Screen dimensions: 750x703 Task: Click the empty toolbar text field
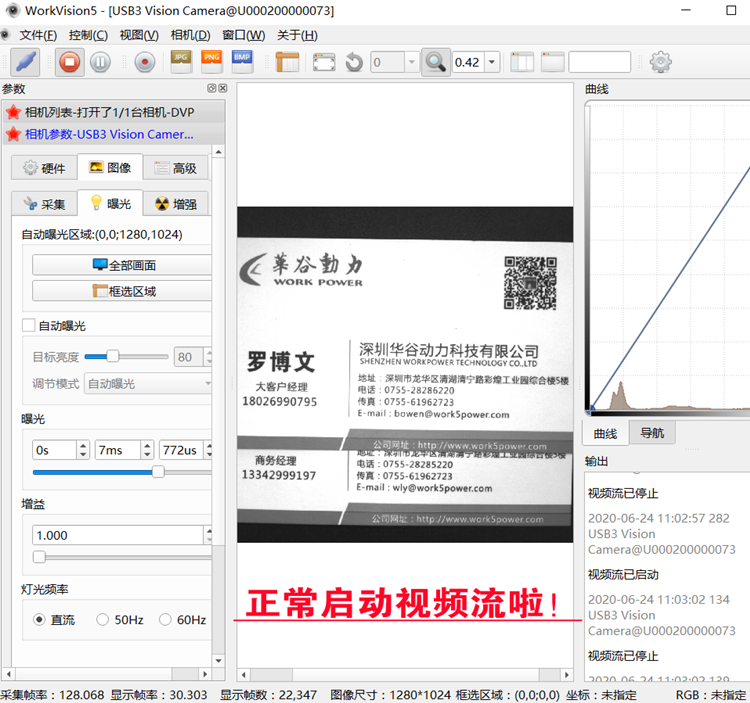[x=599, y=62]
